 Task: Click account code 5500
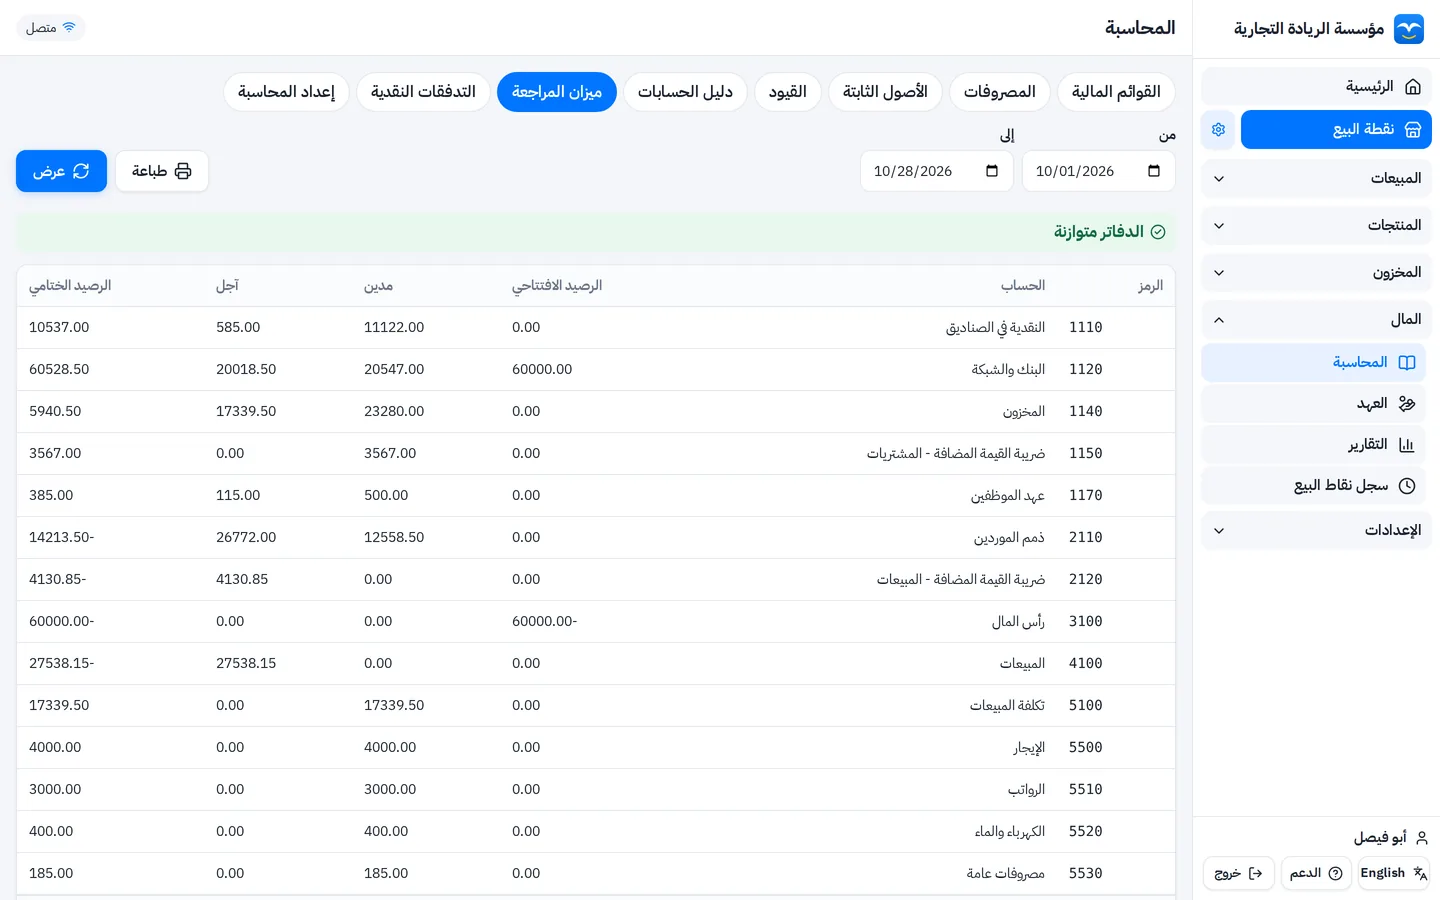(x=1086, y=748)
